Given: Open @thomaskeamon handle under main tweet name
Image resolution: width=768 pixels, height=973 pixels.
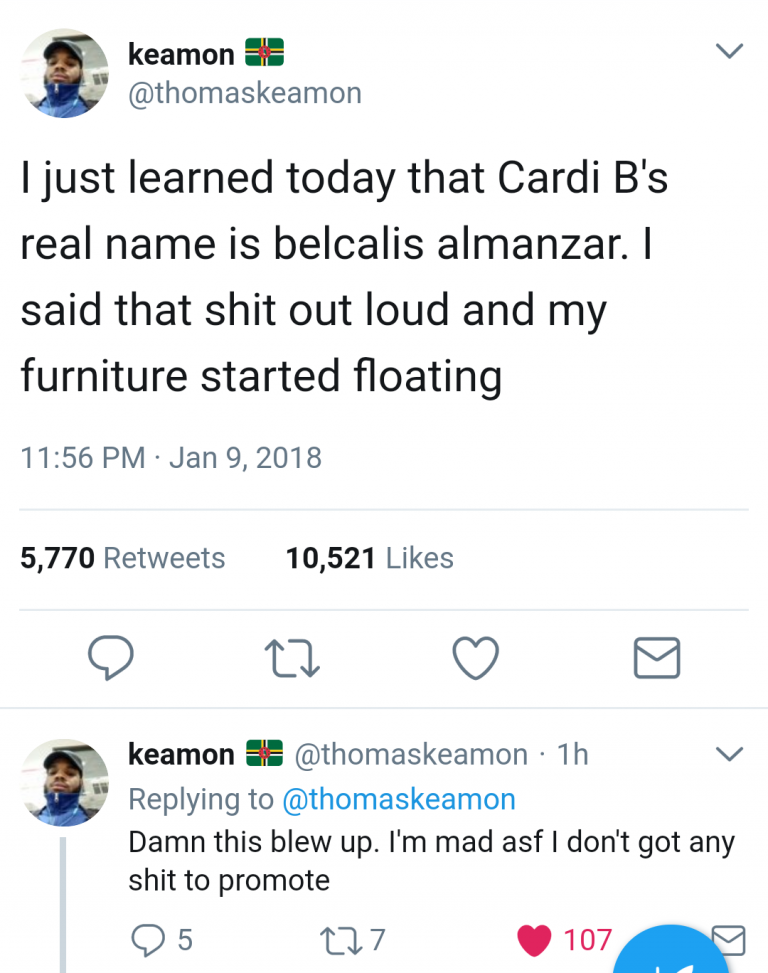Looking at the screenshot, I should (x=245, y=94).
